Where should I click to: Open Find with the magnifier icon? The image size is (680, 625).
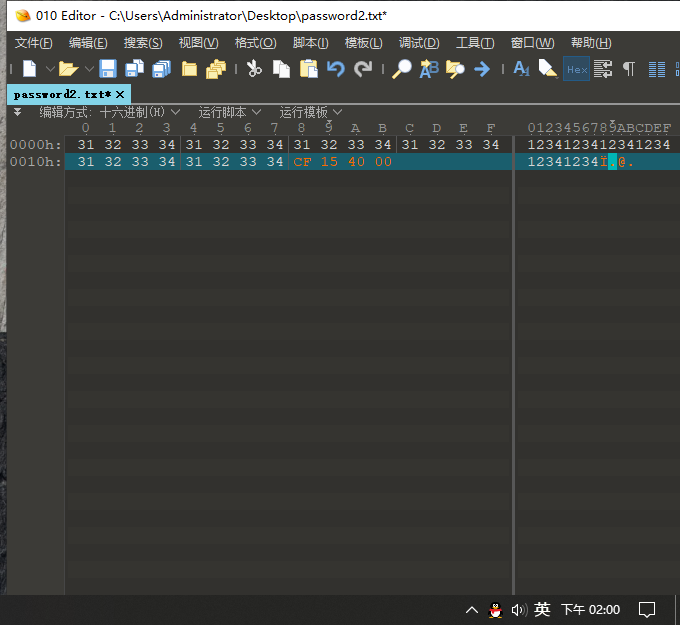tap(402, 69)
